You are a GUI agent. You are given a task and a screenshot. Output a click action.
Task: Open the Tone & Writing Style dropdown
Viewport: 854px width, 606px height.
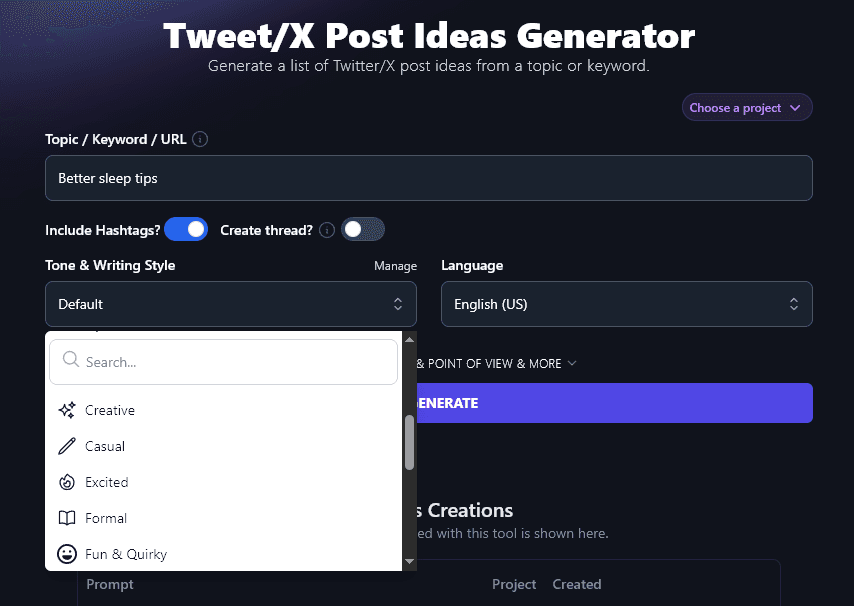tap(230, 303)
